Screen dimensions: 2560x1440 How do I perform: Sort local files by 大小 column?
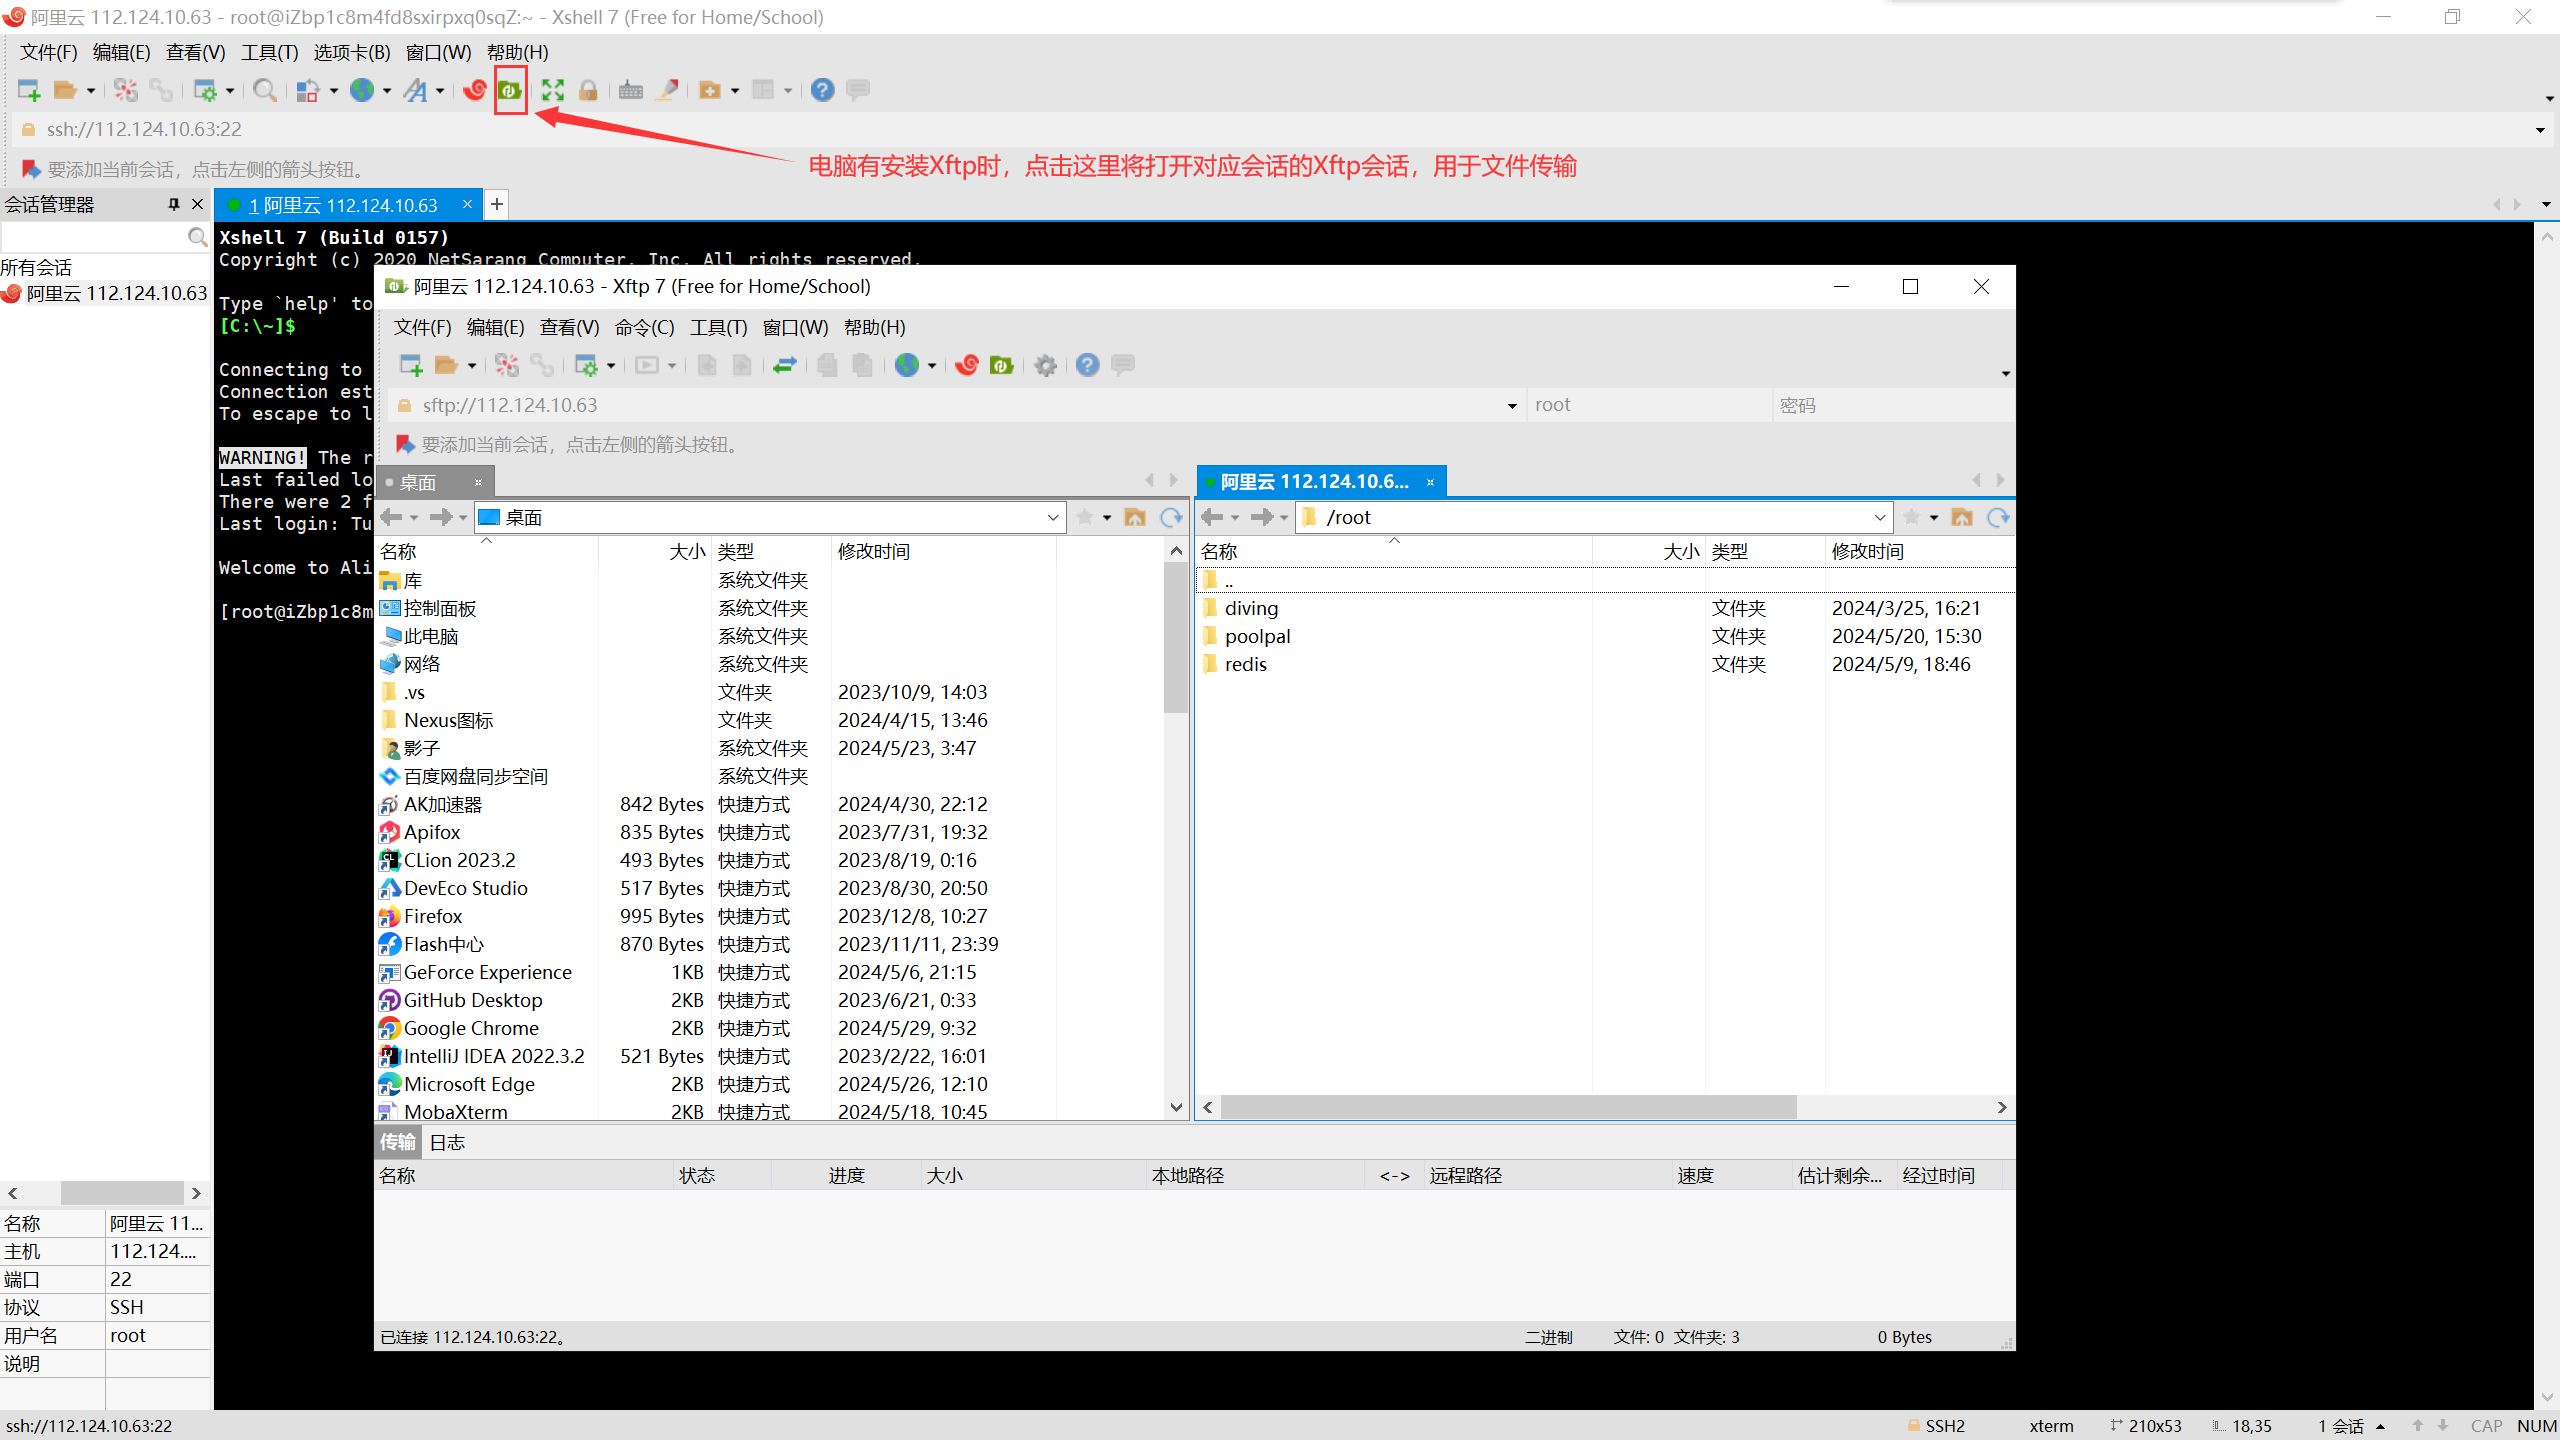tap(654, 552)
